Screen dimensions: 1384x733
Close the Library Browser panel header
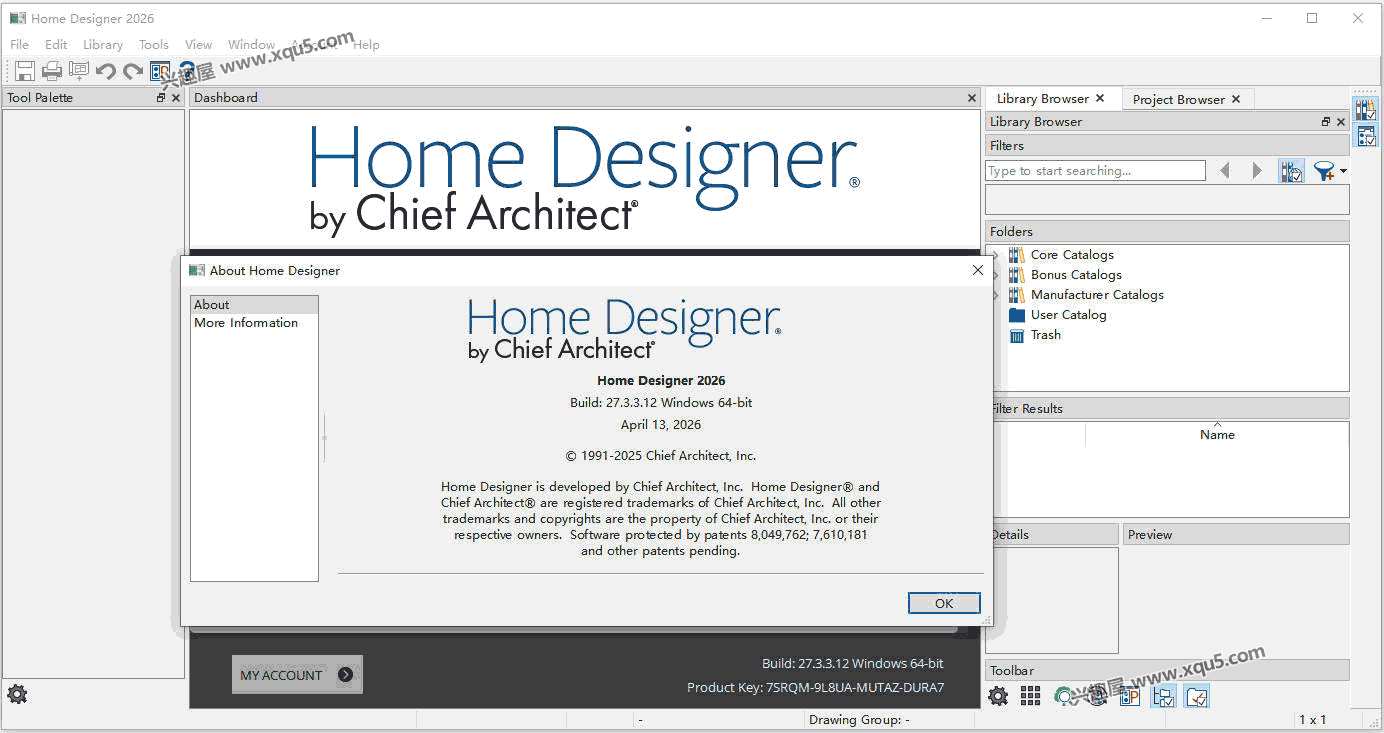point(1341,122)
